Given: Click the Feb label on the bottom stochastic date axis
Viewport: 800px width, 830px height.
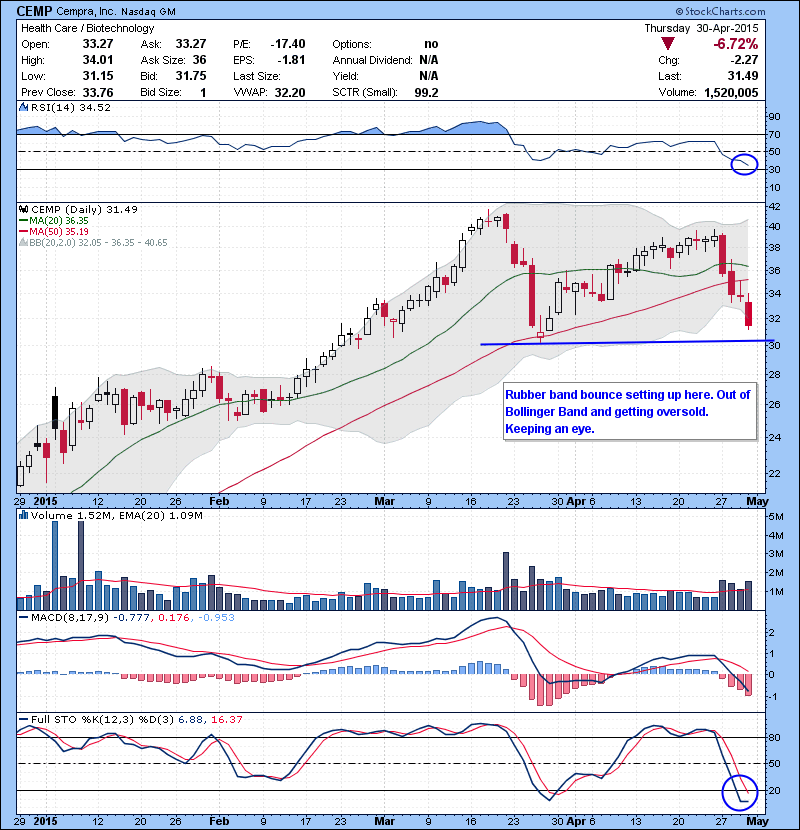Looking at the screenshot, I should [x=219, y=821].
